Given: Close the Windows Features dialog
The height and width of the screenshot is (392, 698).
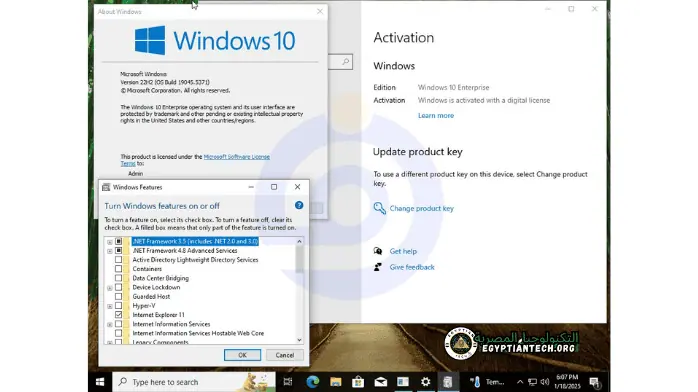Looking at the screenshot, I should [x=297, y=187].
